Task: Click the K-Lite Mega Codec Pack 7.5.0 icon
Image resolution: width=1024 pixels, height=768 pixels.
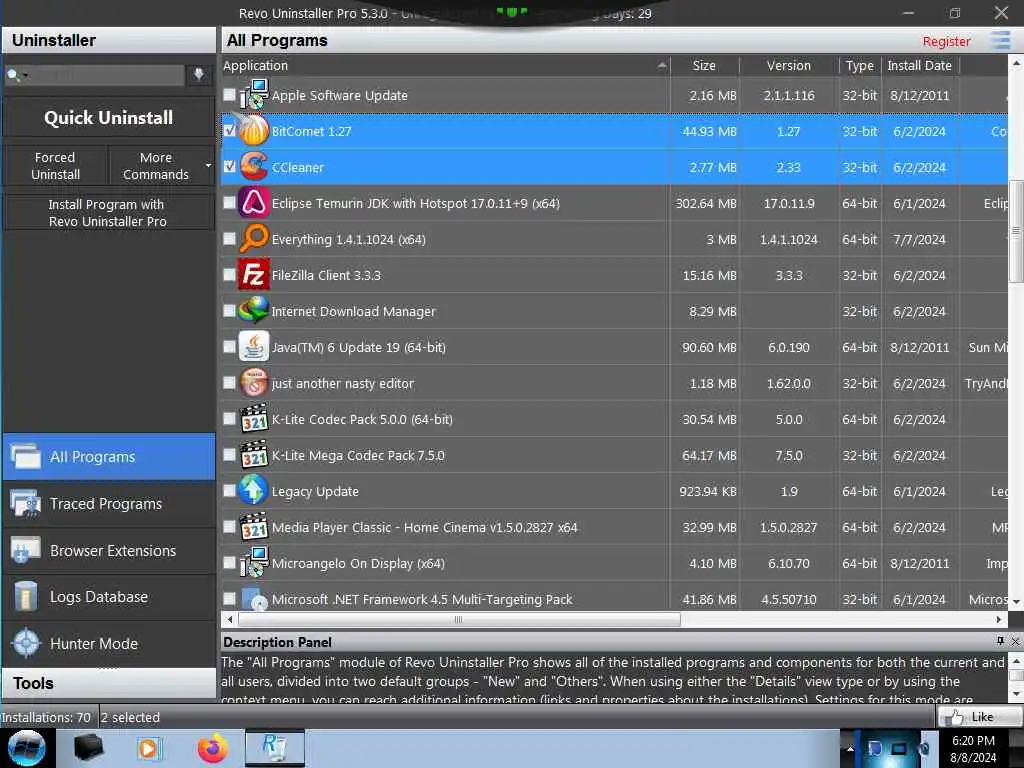Action: point(254,455)
